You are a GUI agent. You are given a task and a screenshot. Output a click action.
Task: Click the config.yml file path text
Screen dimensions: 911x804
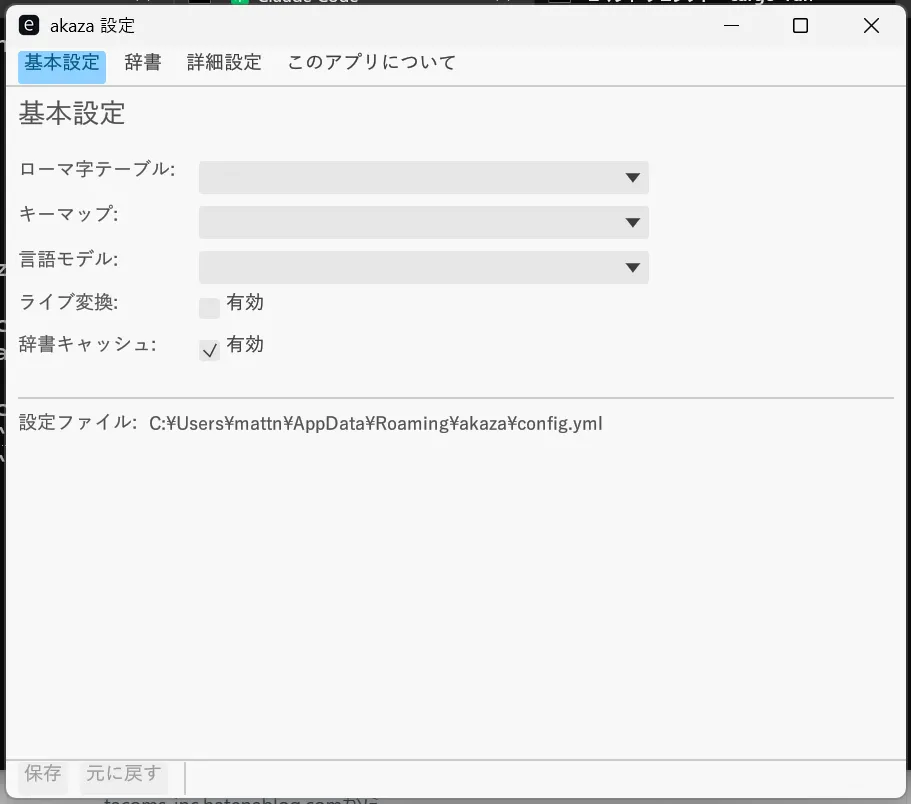[376, 423]
